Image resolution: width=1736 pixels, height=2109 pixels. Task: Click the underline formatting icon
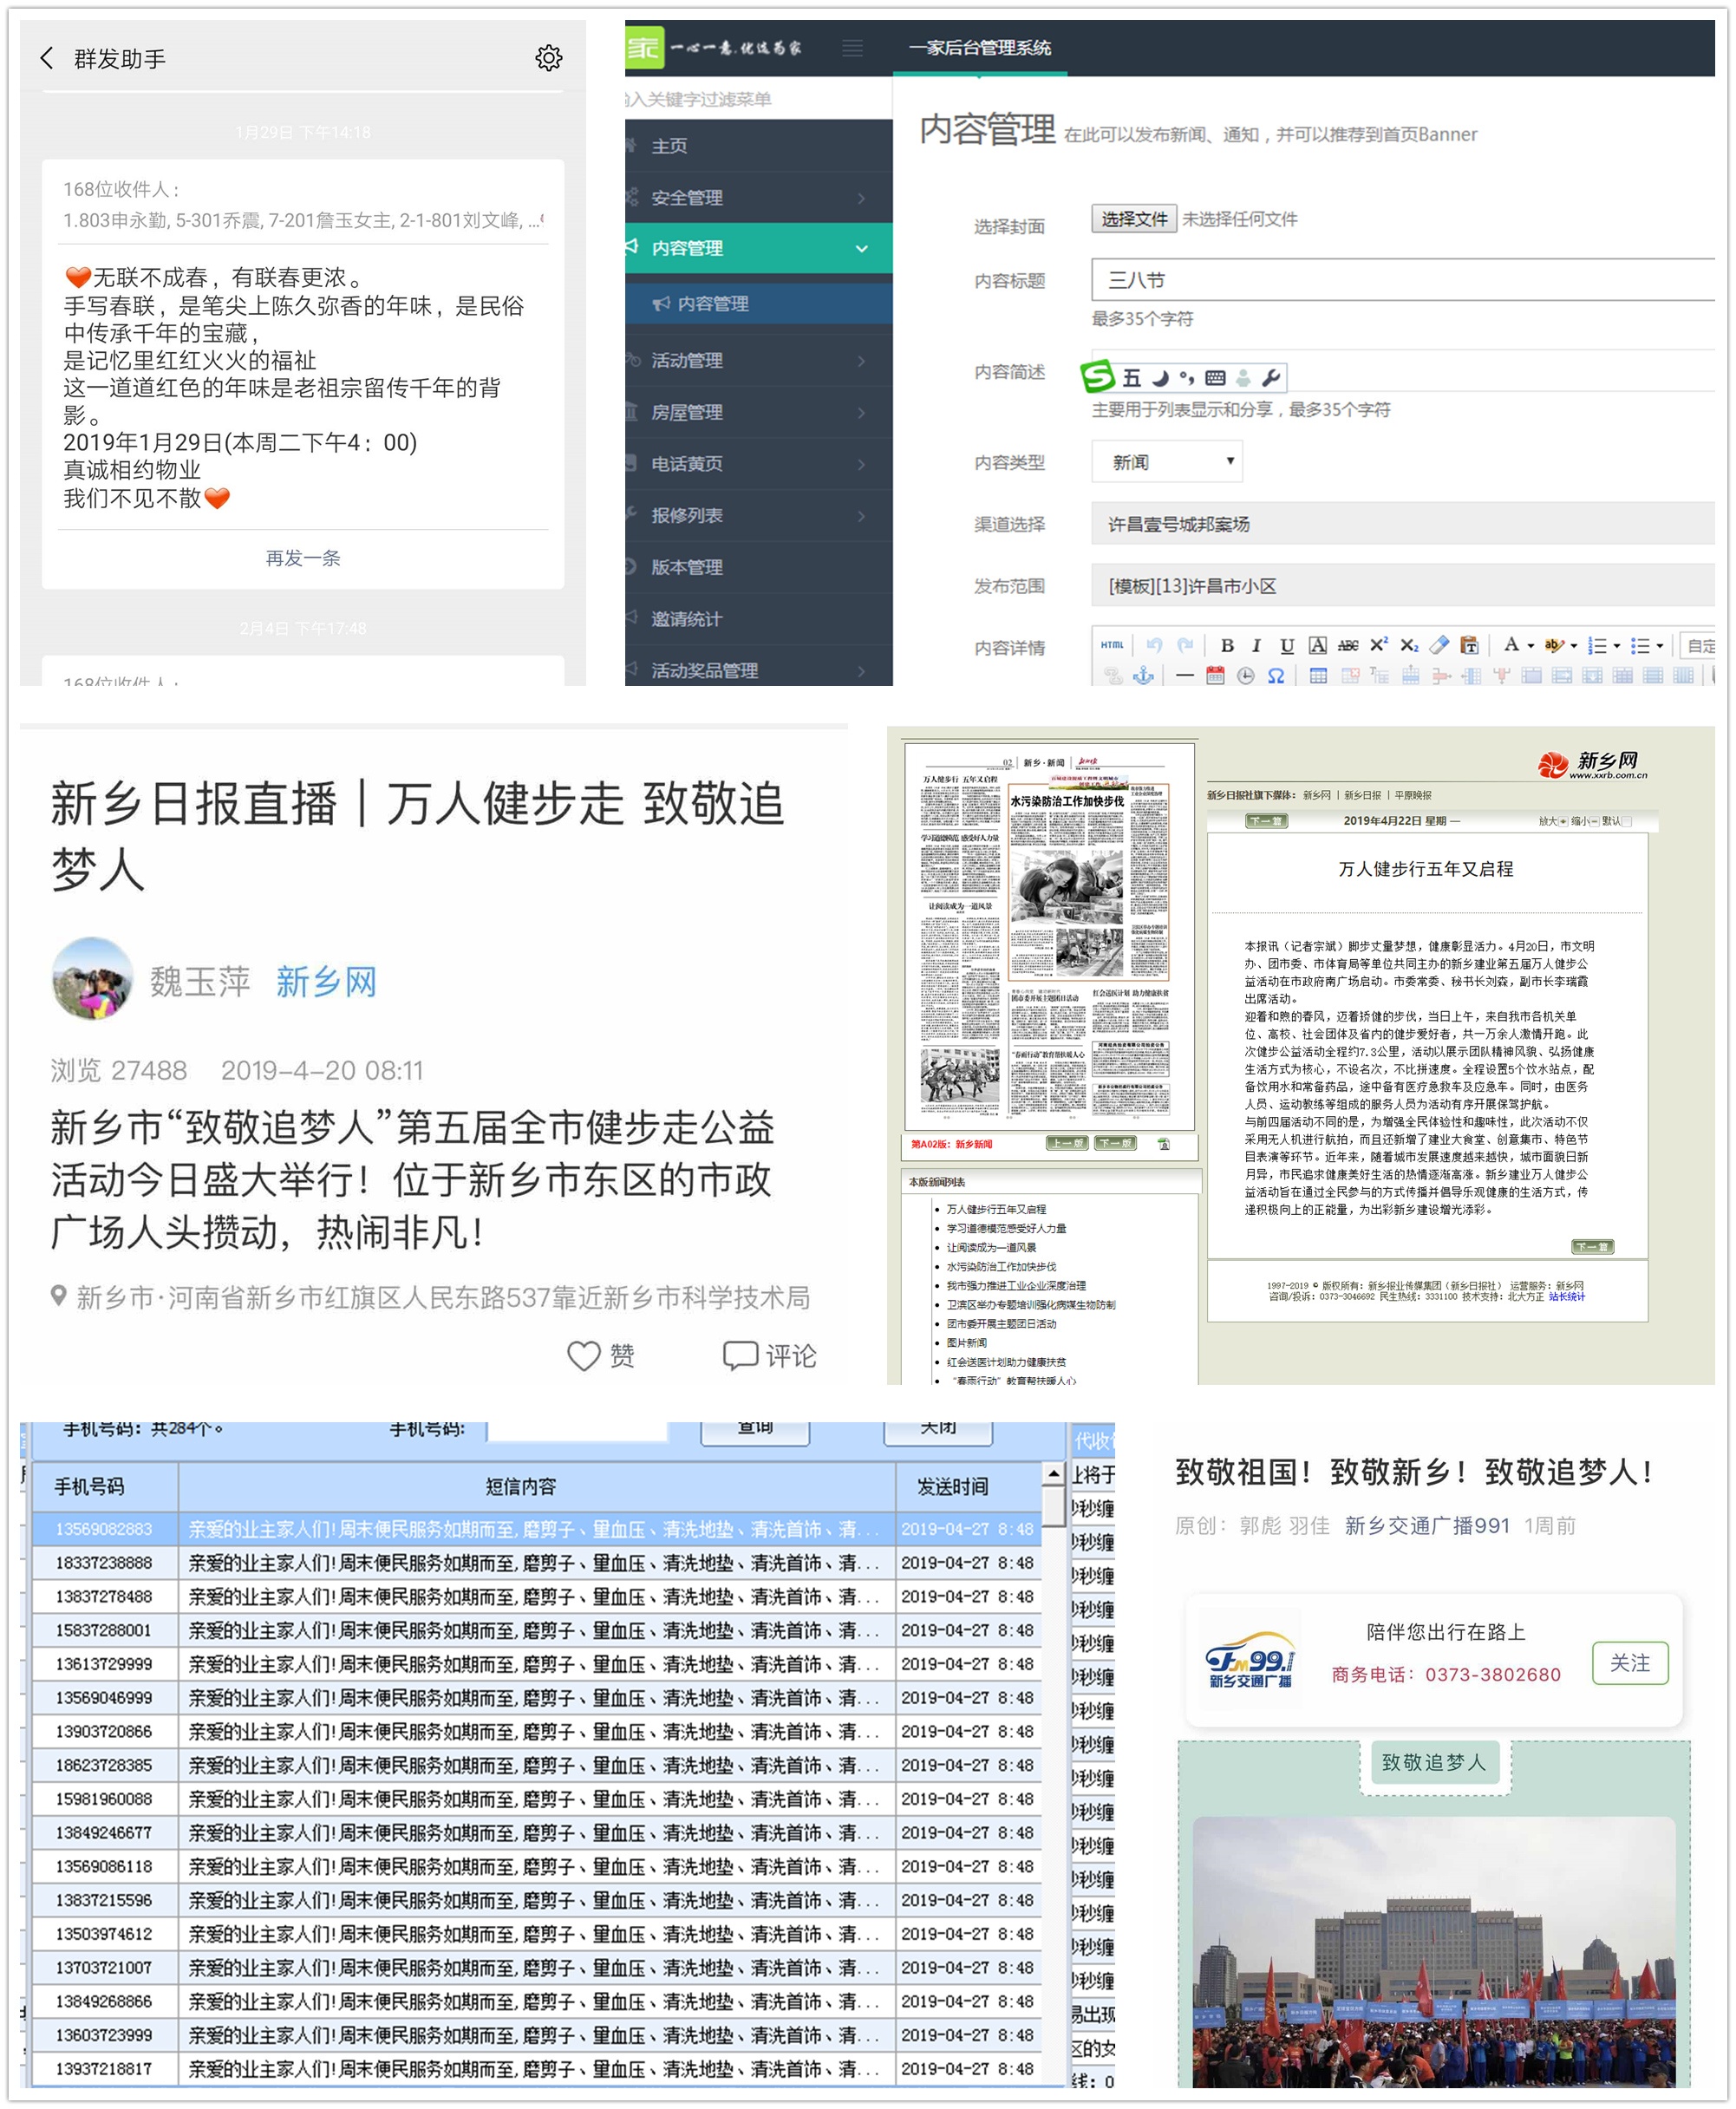tap(1287, 645)
